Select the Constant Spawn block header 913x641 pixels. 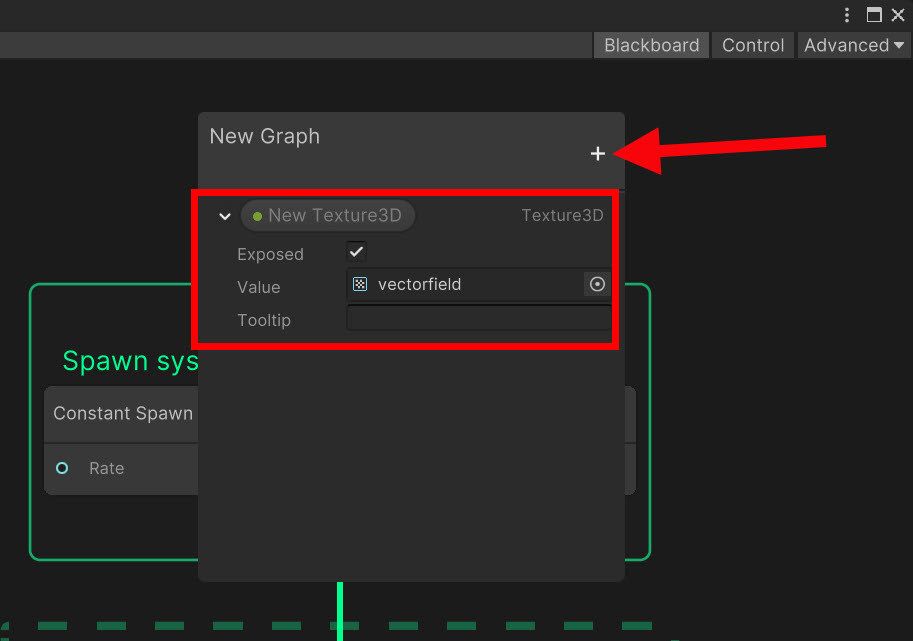[x=122, y=413]
